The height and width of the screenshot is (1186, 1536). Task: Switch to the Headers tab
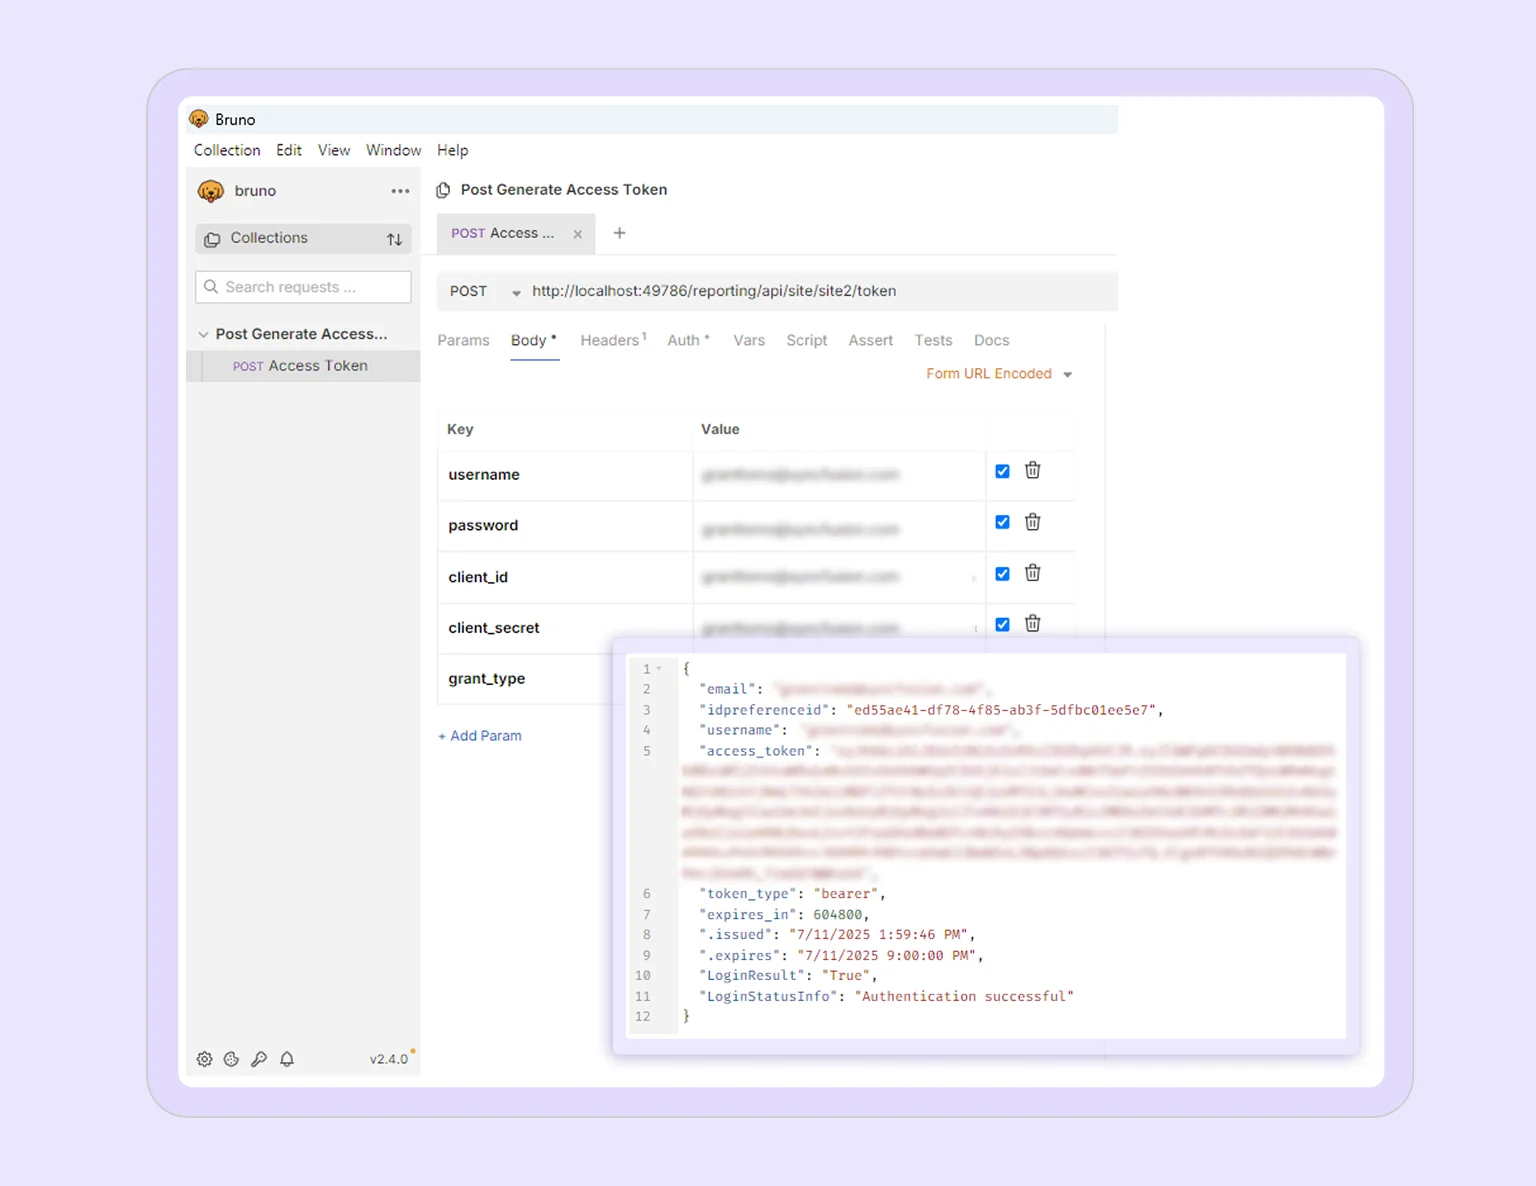coord(609,340)
